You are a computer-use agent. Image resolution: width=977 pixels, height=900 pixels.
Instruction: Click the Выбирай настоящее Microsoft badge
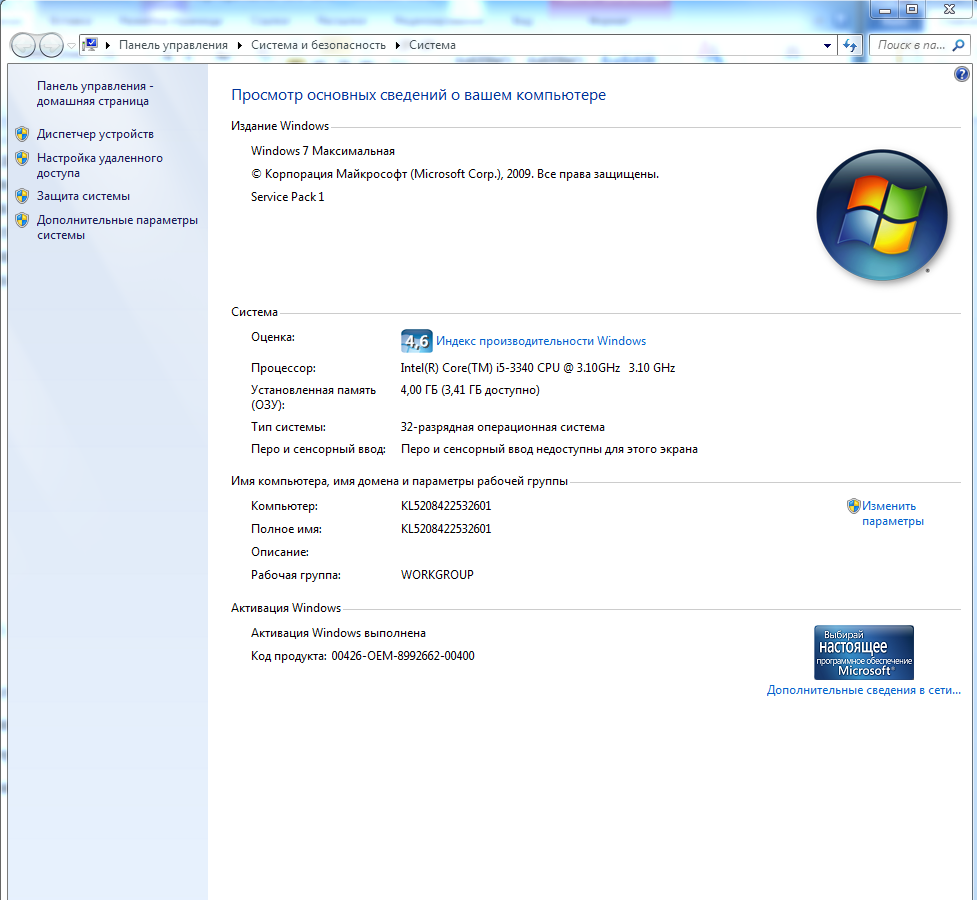(x=864, y=653)
